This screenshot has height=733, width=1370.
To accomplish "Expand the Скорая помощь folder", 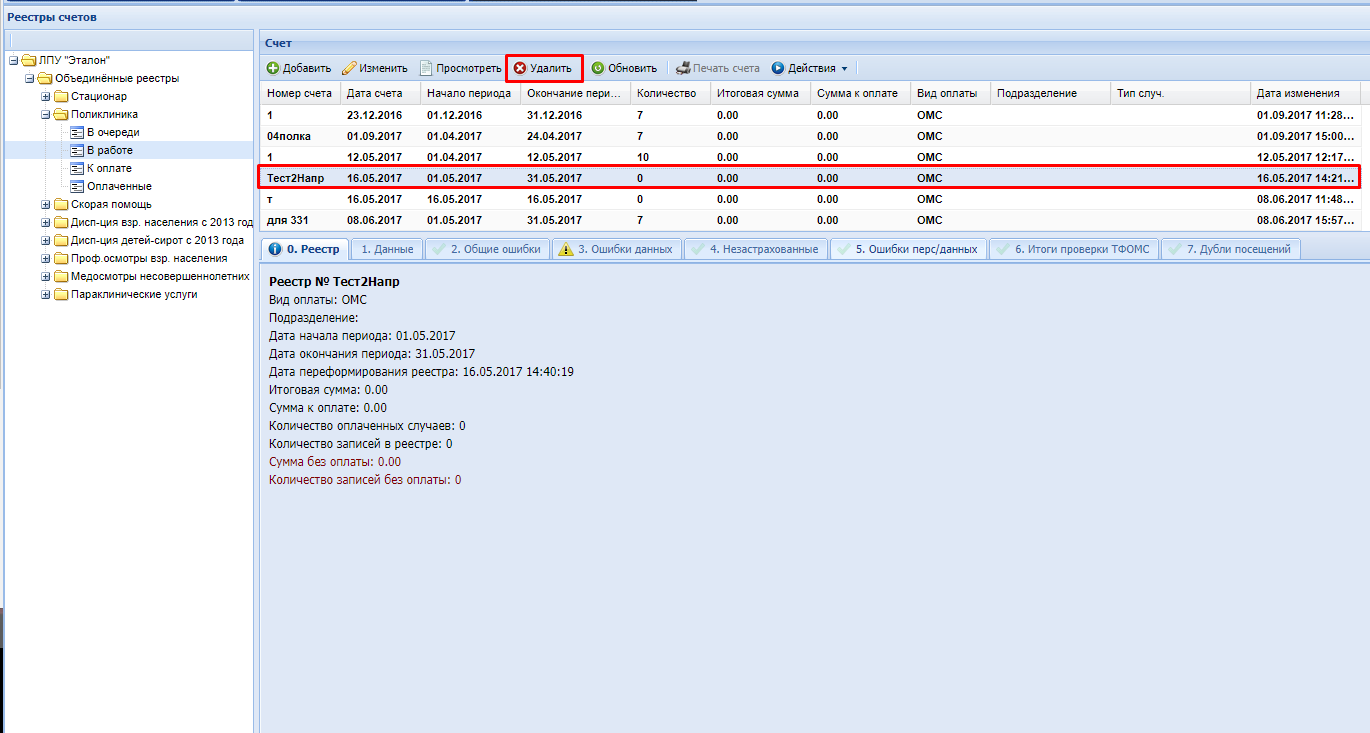I will (46, 204).
